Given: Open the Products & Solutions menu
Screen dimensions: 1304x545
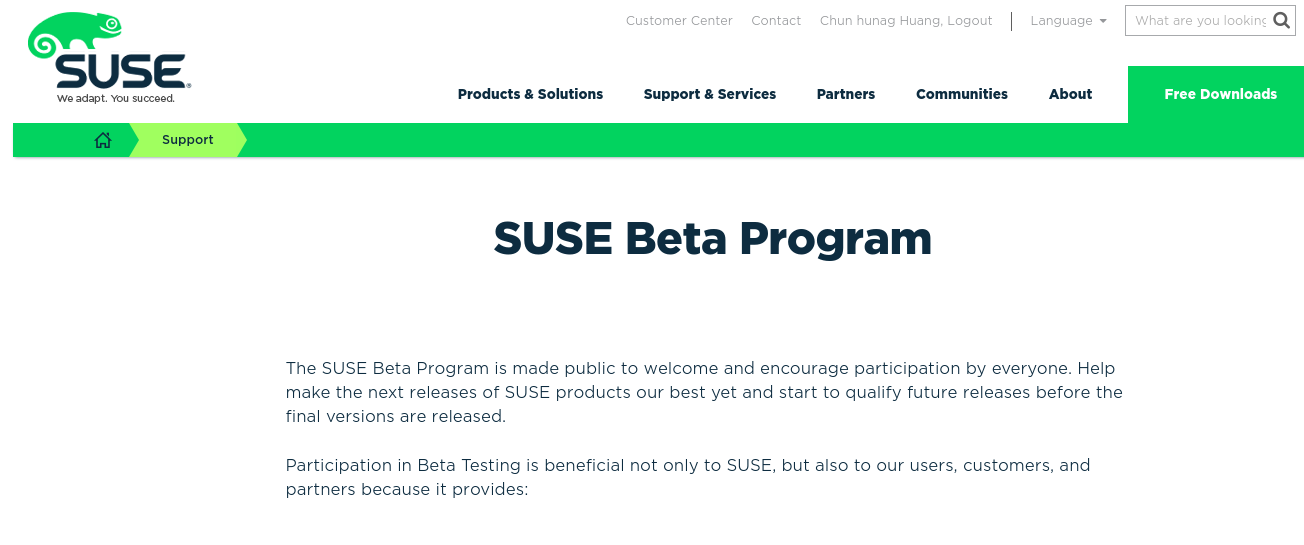Looking at the screenshot, I should (x=530, y=94).
